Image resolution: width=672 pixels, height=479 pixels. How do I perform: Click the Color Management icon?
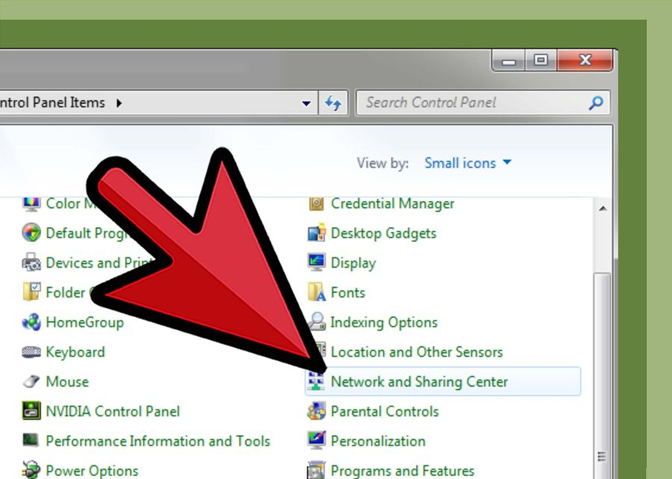click(31, 204)
